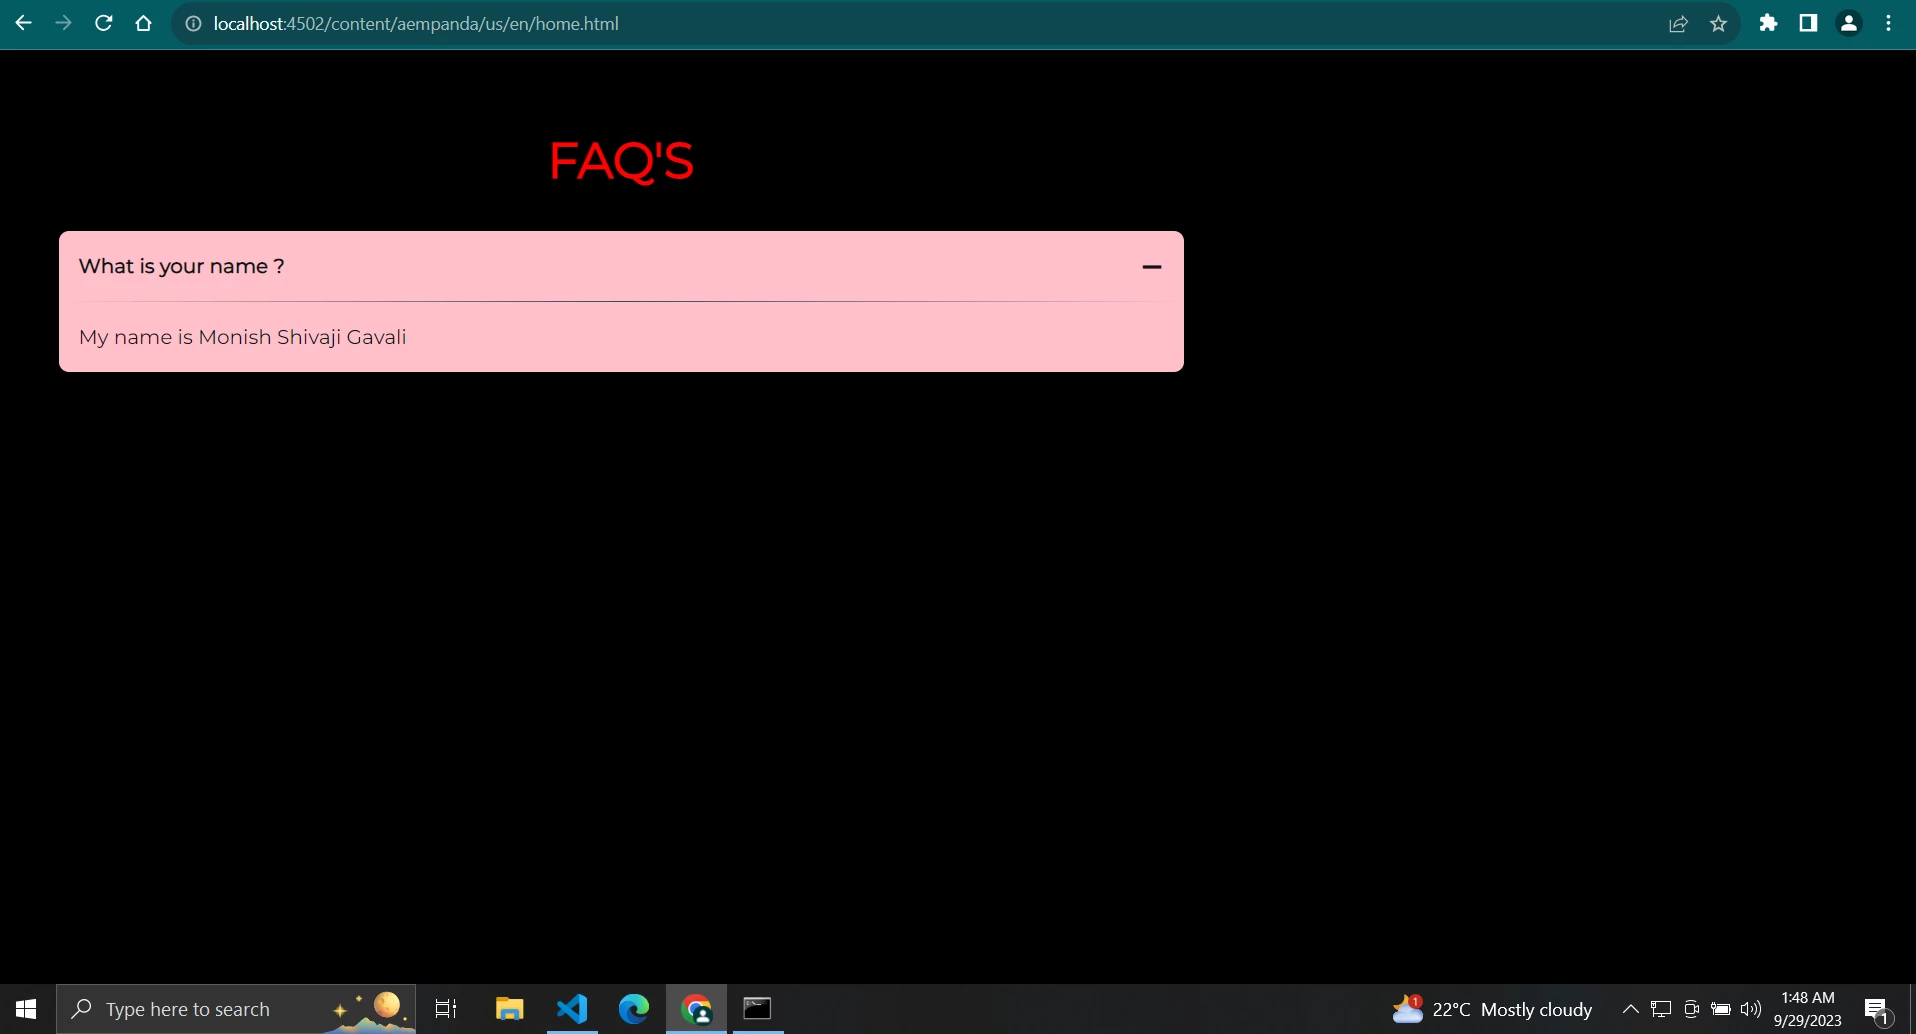Toggle the browser side panel
The height and width of the screenshot is (1034, 1916).
[x=1808, y=23]
